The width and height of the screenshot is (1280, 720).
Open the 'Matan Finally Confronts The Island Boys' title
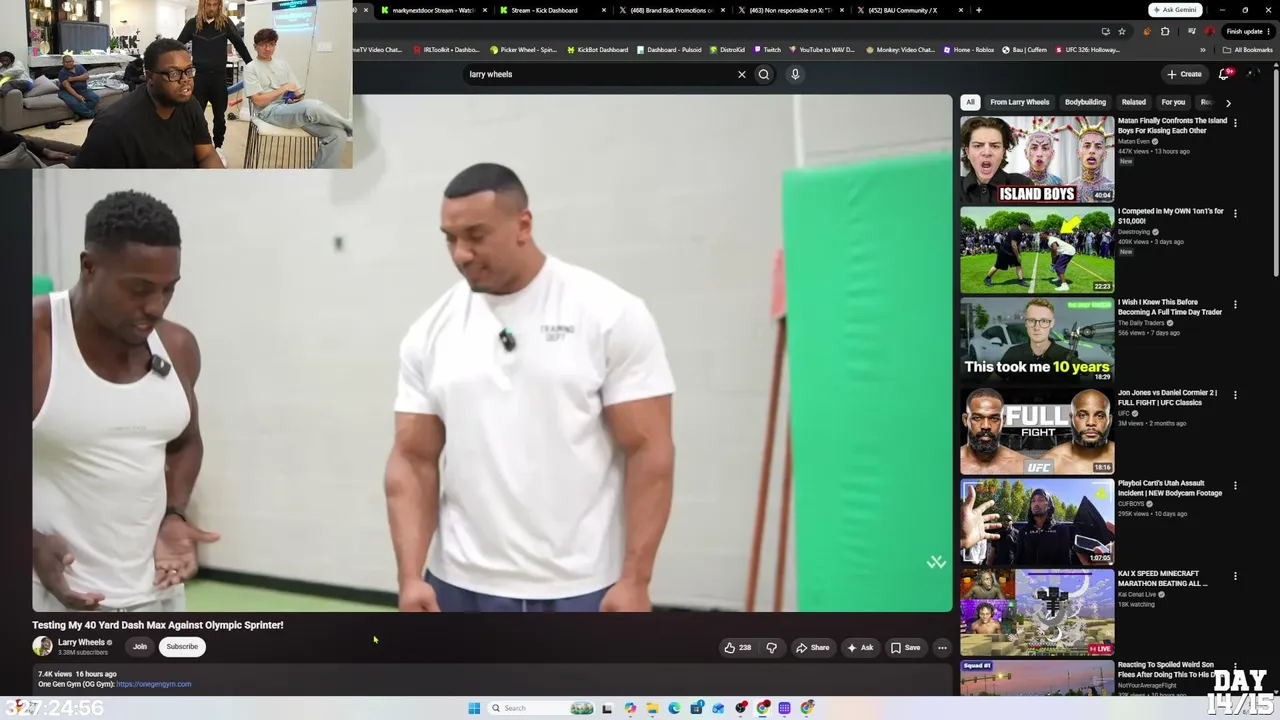[1171, 125]
